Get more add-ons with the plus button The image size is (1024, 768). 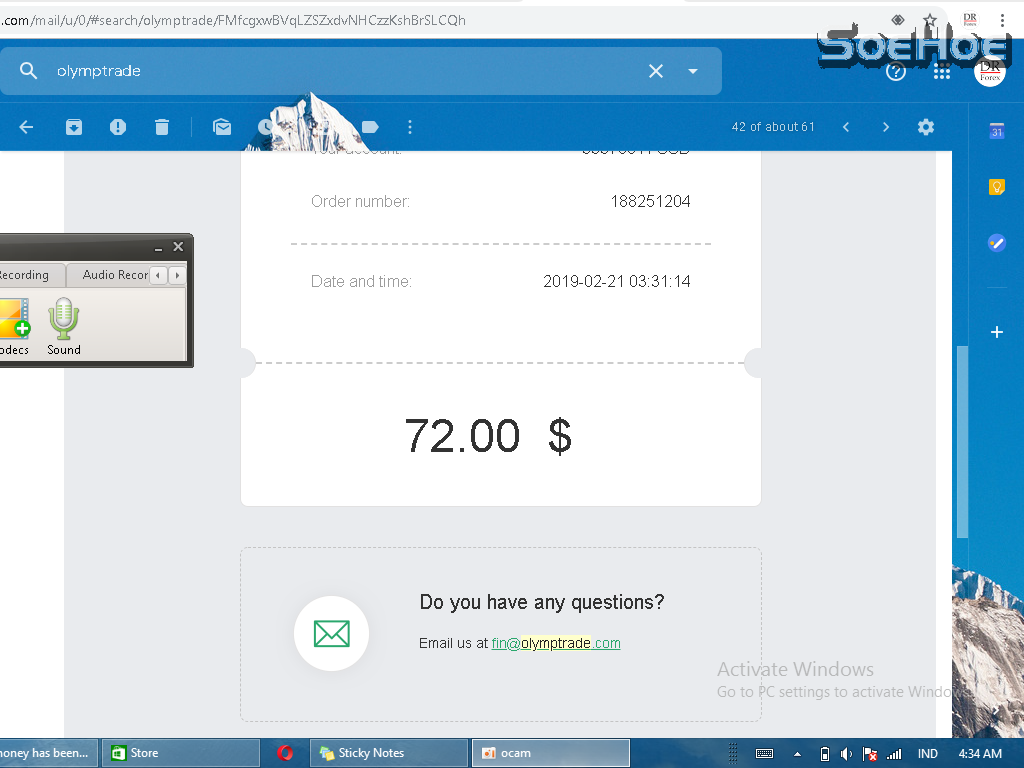(996, 332)
